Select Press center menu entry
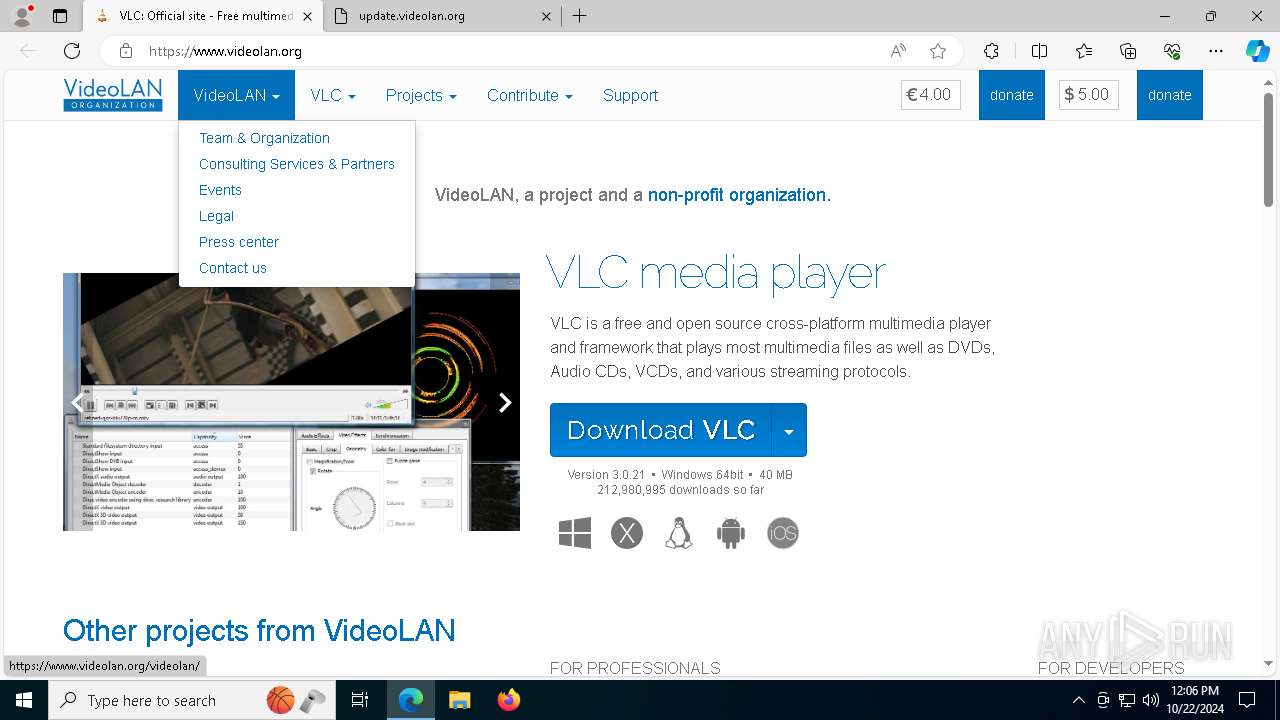This screenshot has height=720, width=1280. (x=239, y=242)
